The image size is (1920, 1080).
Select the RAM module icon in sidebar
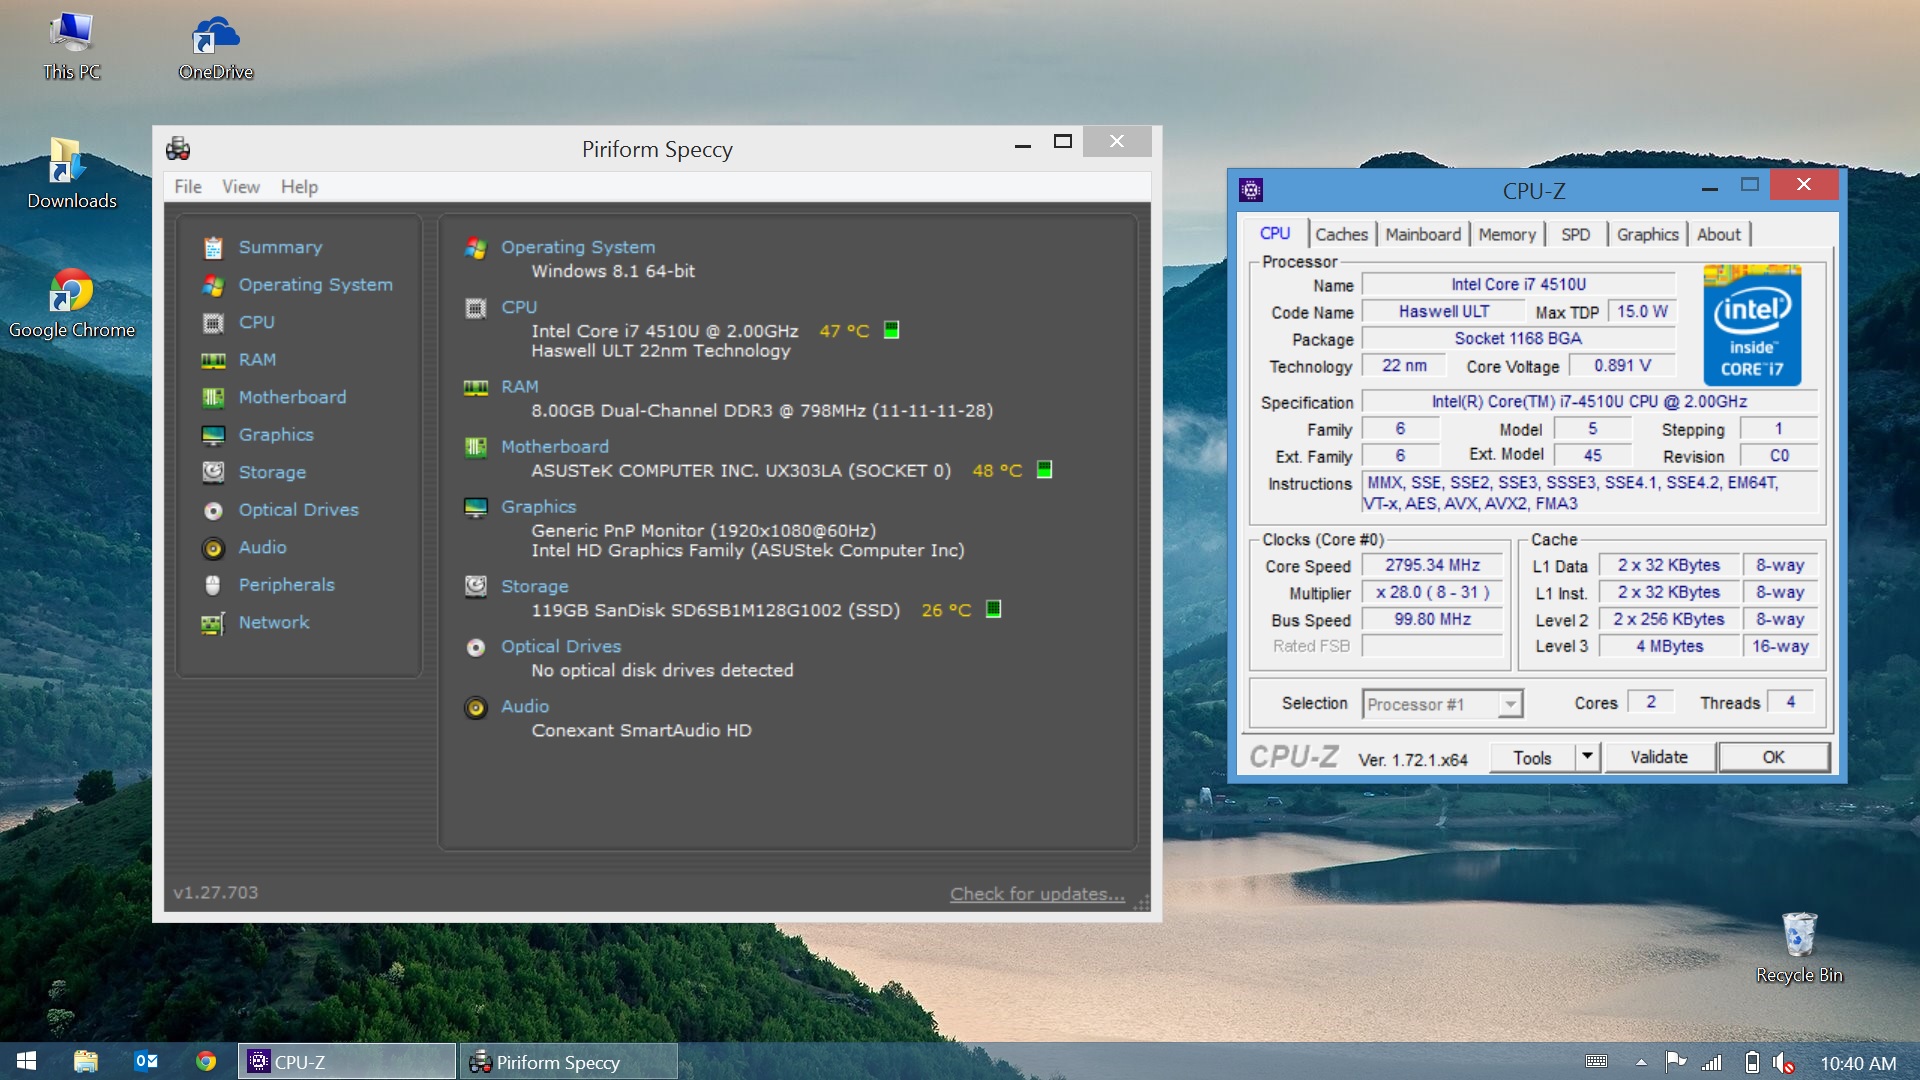pos(213,360)
